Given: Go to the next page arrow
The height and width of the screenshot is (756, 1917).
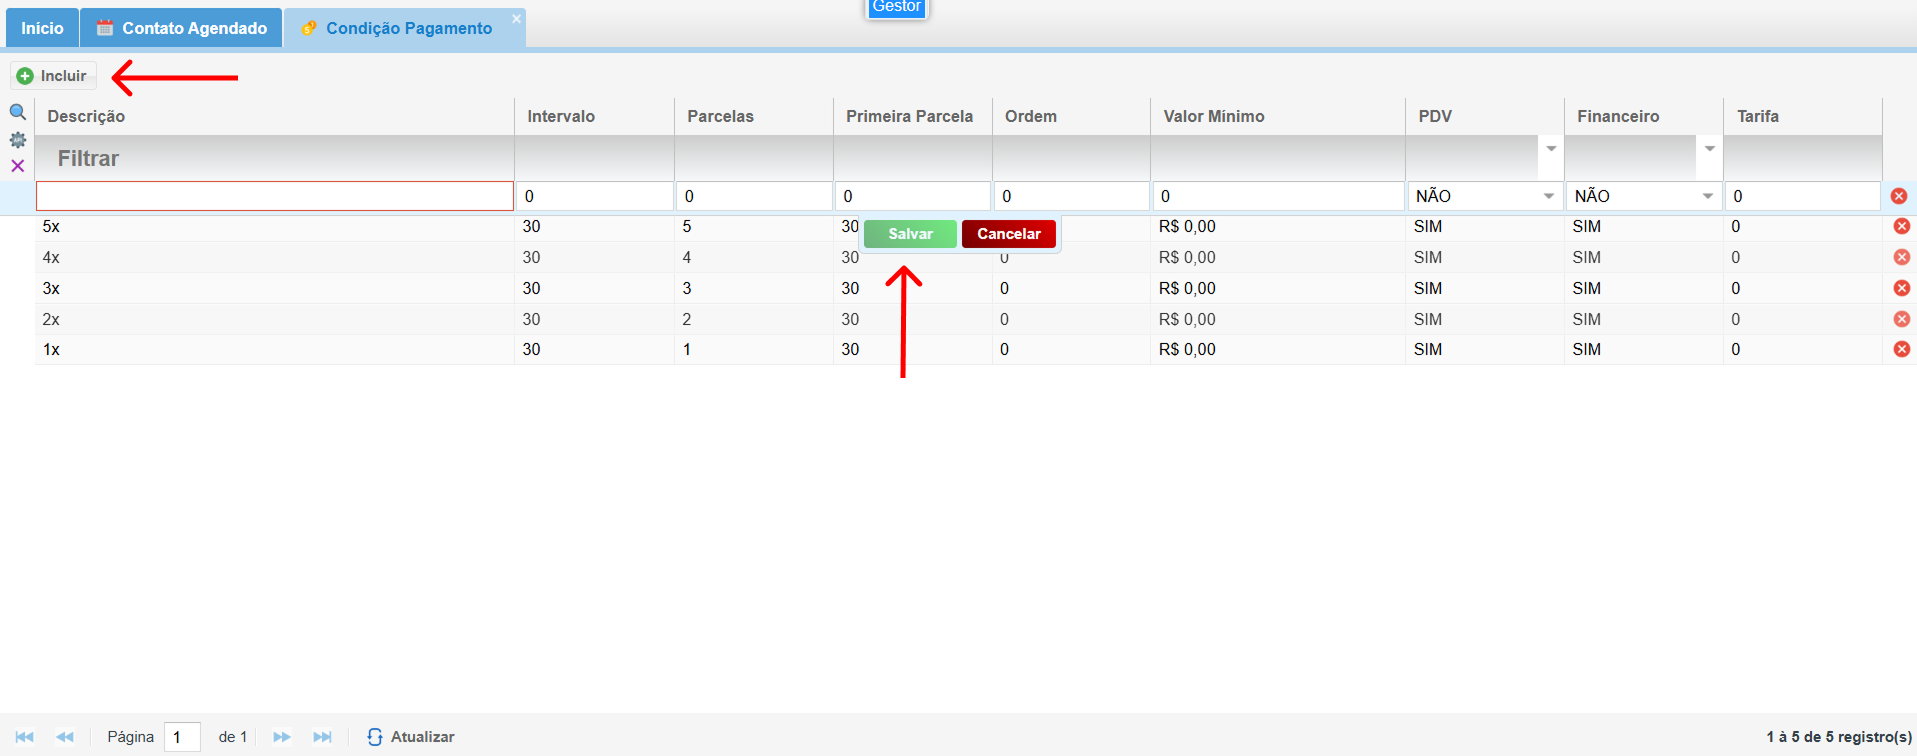Looking at the screenshot, I should [282, 737].
